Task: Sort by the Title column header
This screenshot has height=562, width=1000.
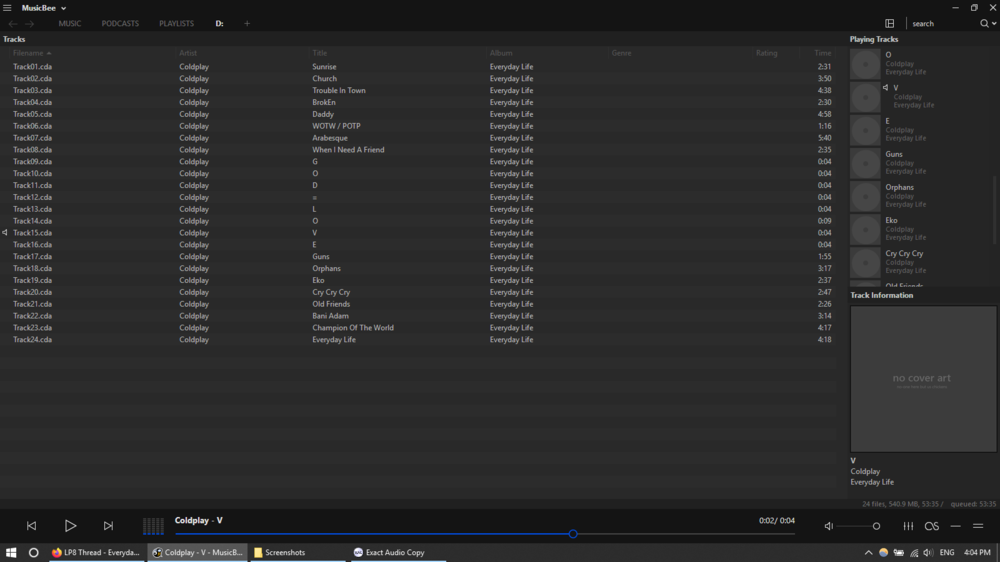Action: (x=320, y=53)
